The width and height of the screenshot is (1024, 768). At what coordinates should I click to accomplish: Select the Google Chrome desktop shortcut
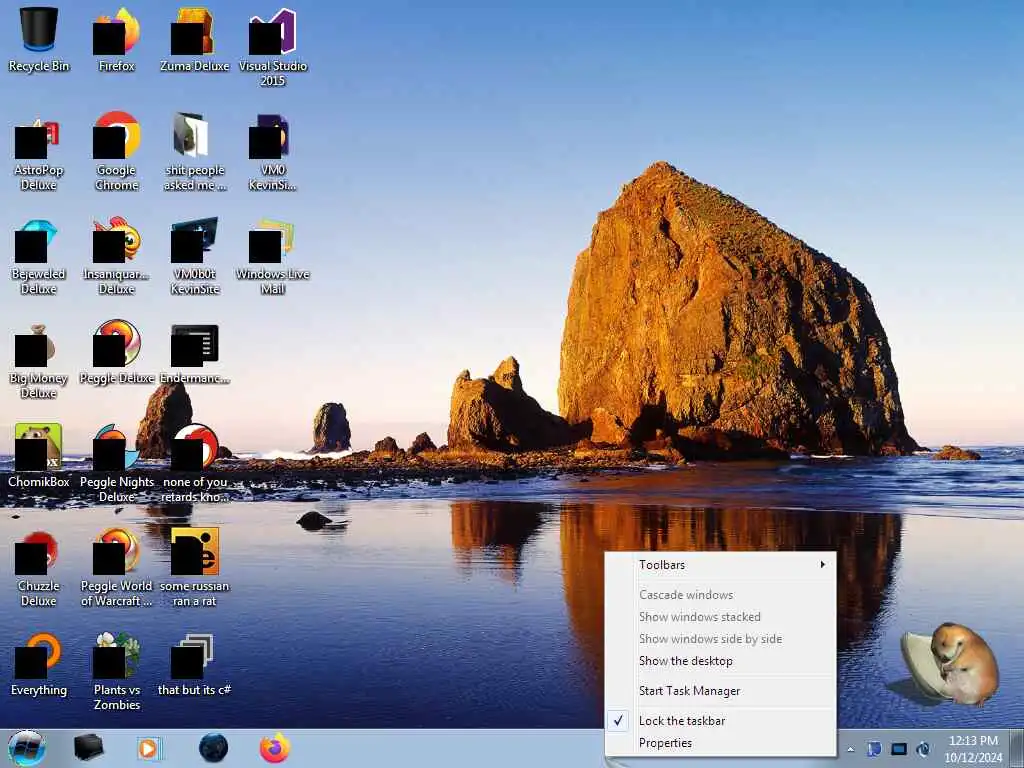click(117, 152)
